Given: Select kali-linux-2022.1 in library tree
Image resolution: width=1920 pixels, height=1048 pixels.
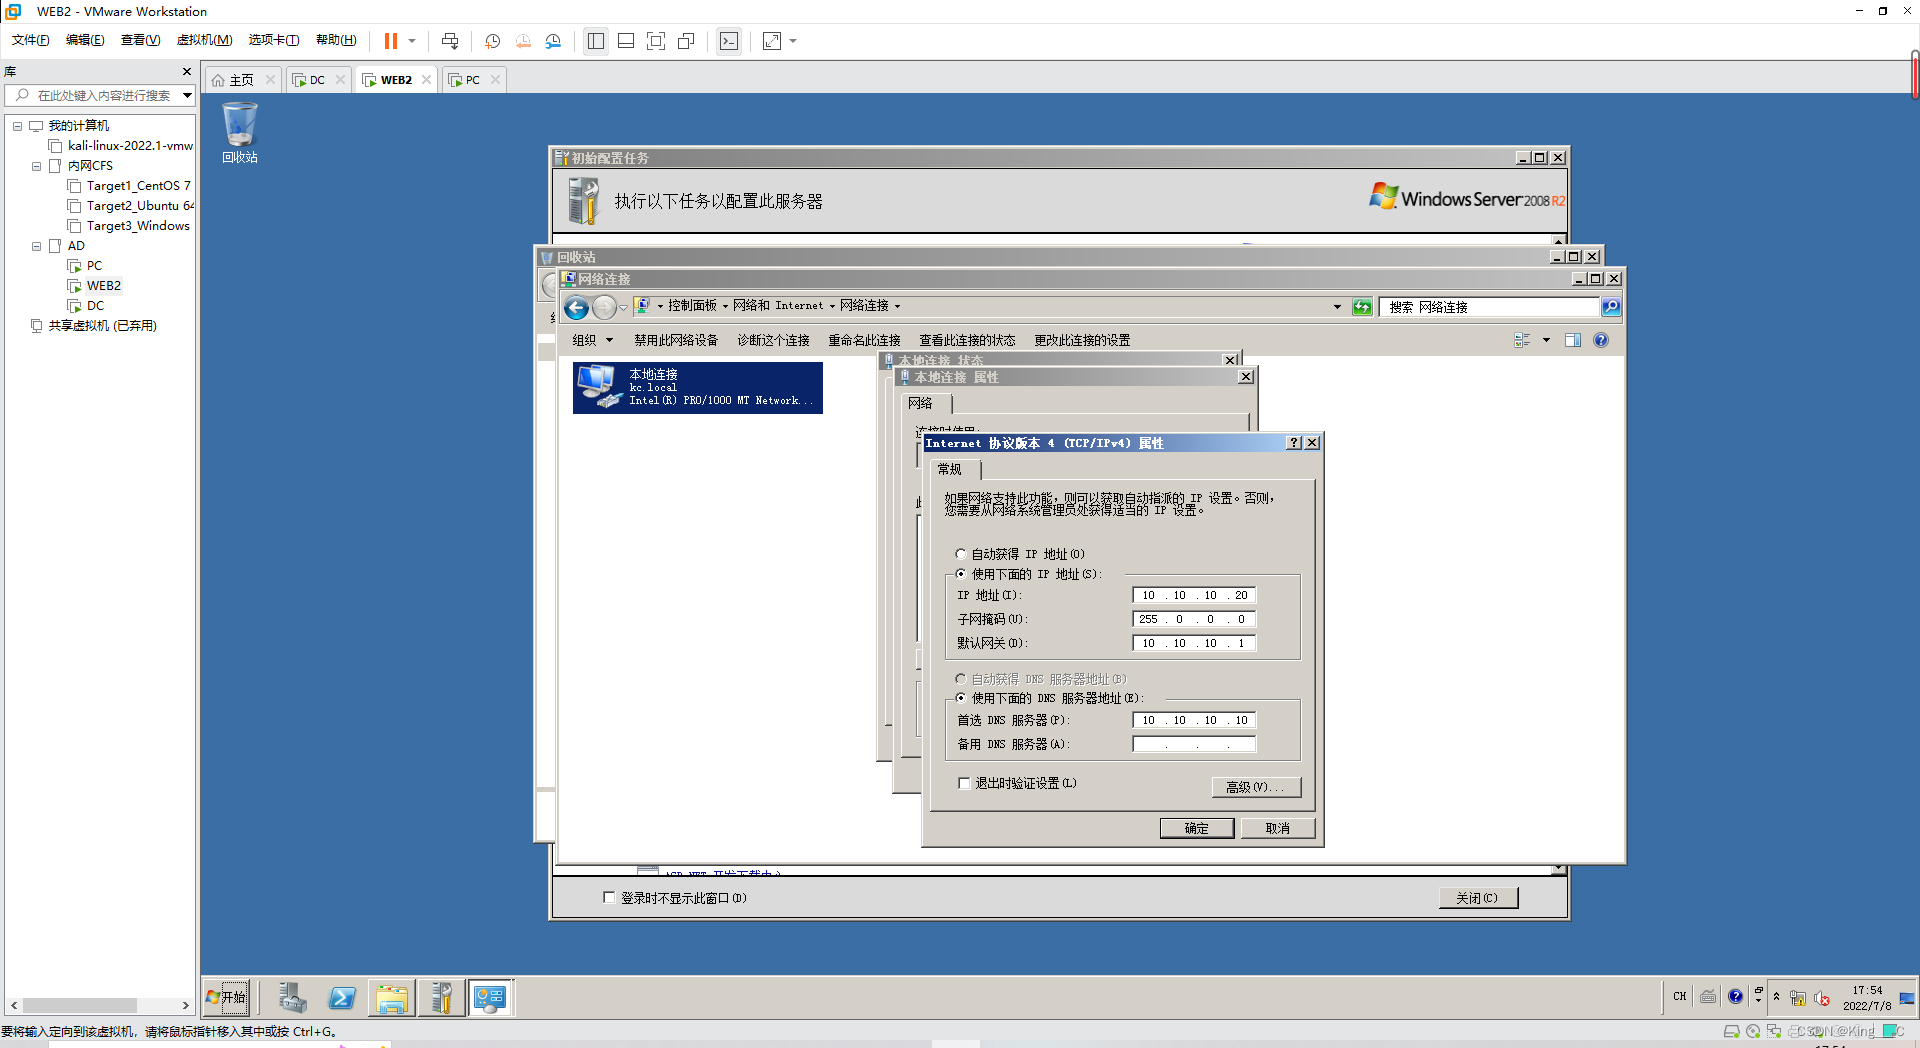Looking at the screenshot, I should [x=130, y=146].
